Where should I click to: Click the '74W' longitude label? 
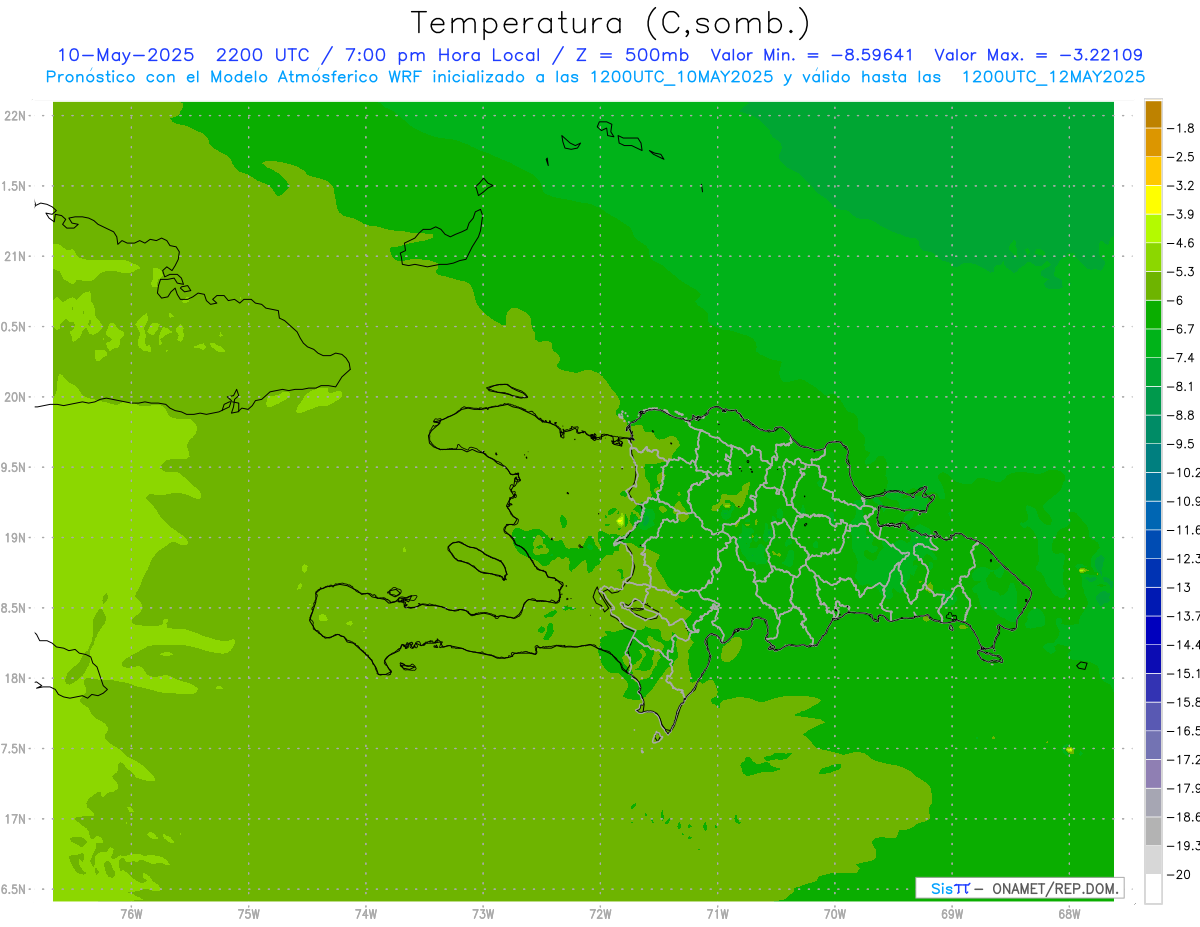[x=366, y=913]
